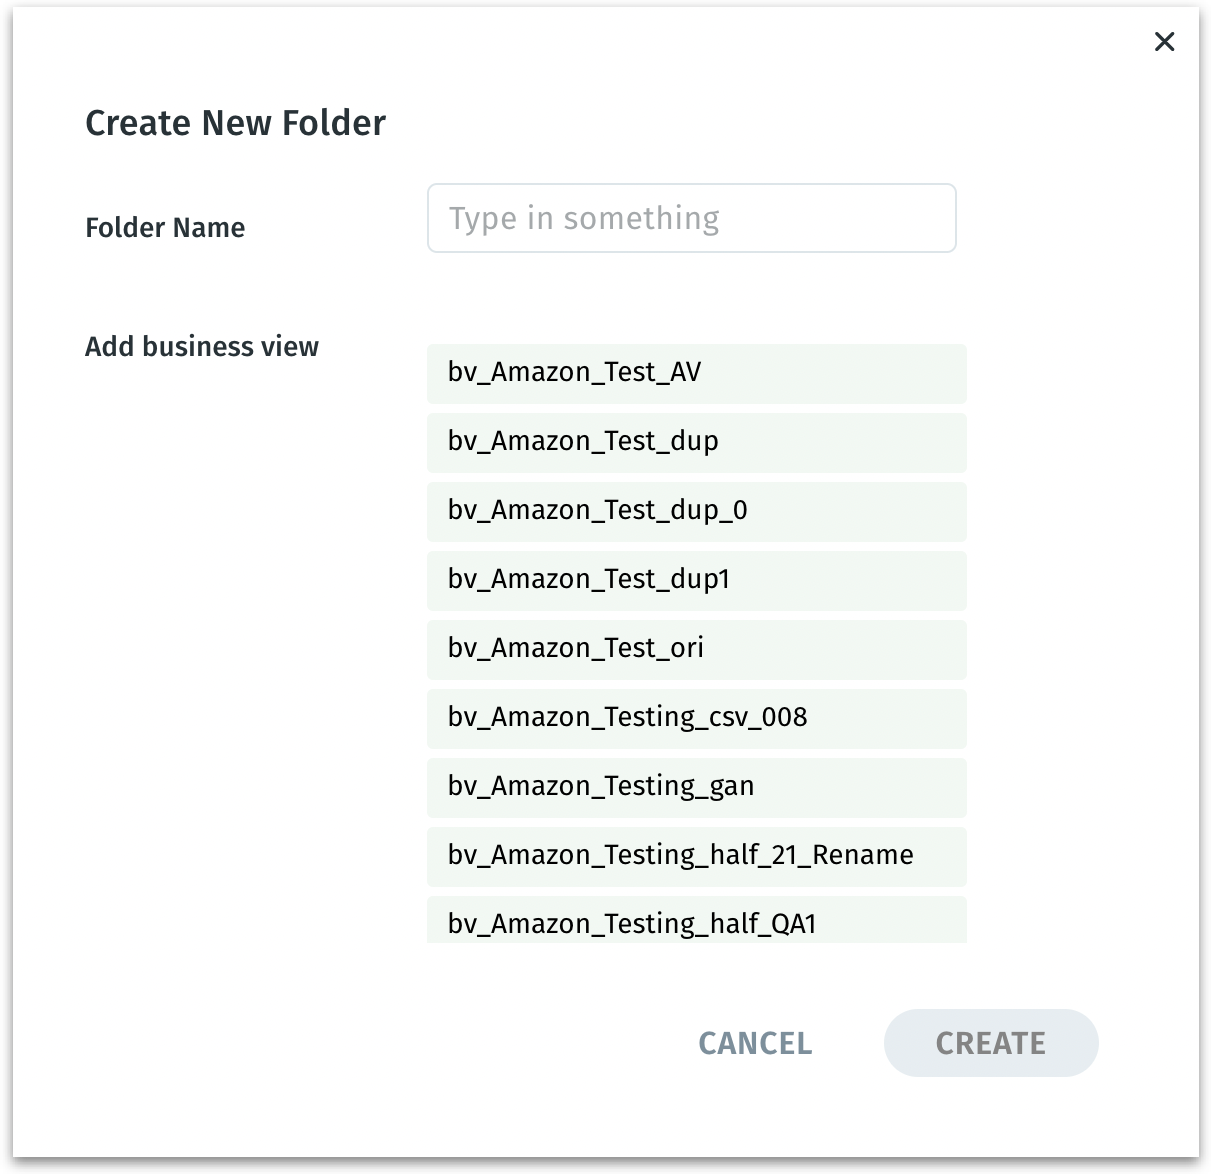
Task: Click the CREATE button
Action: click(x=990, y=1043)
